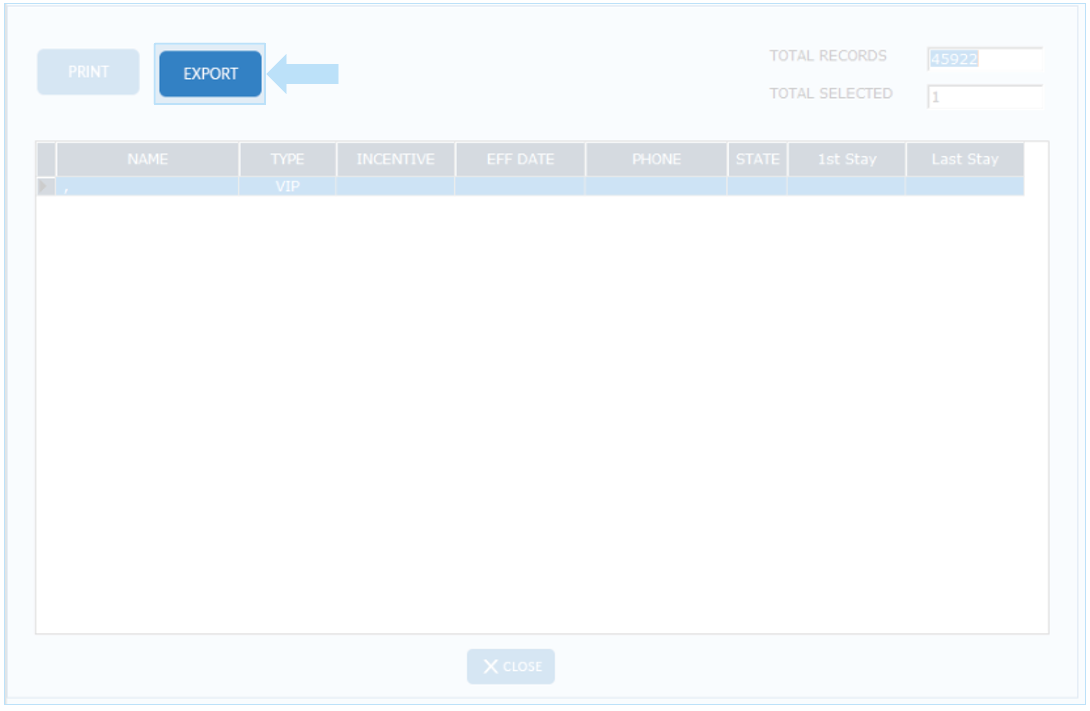
Task: Click the first row's PHONE cell
Action: tap(656, 186)
